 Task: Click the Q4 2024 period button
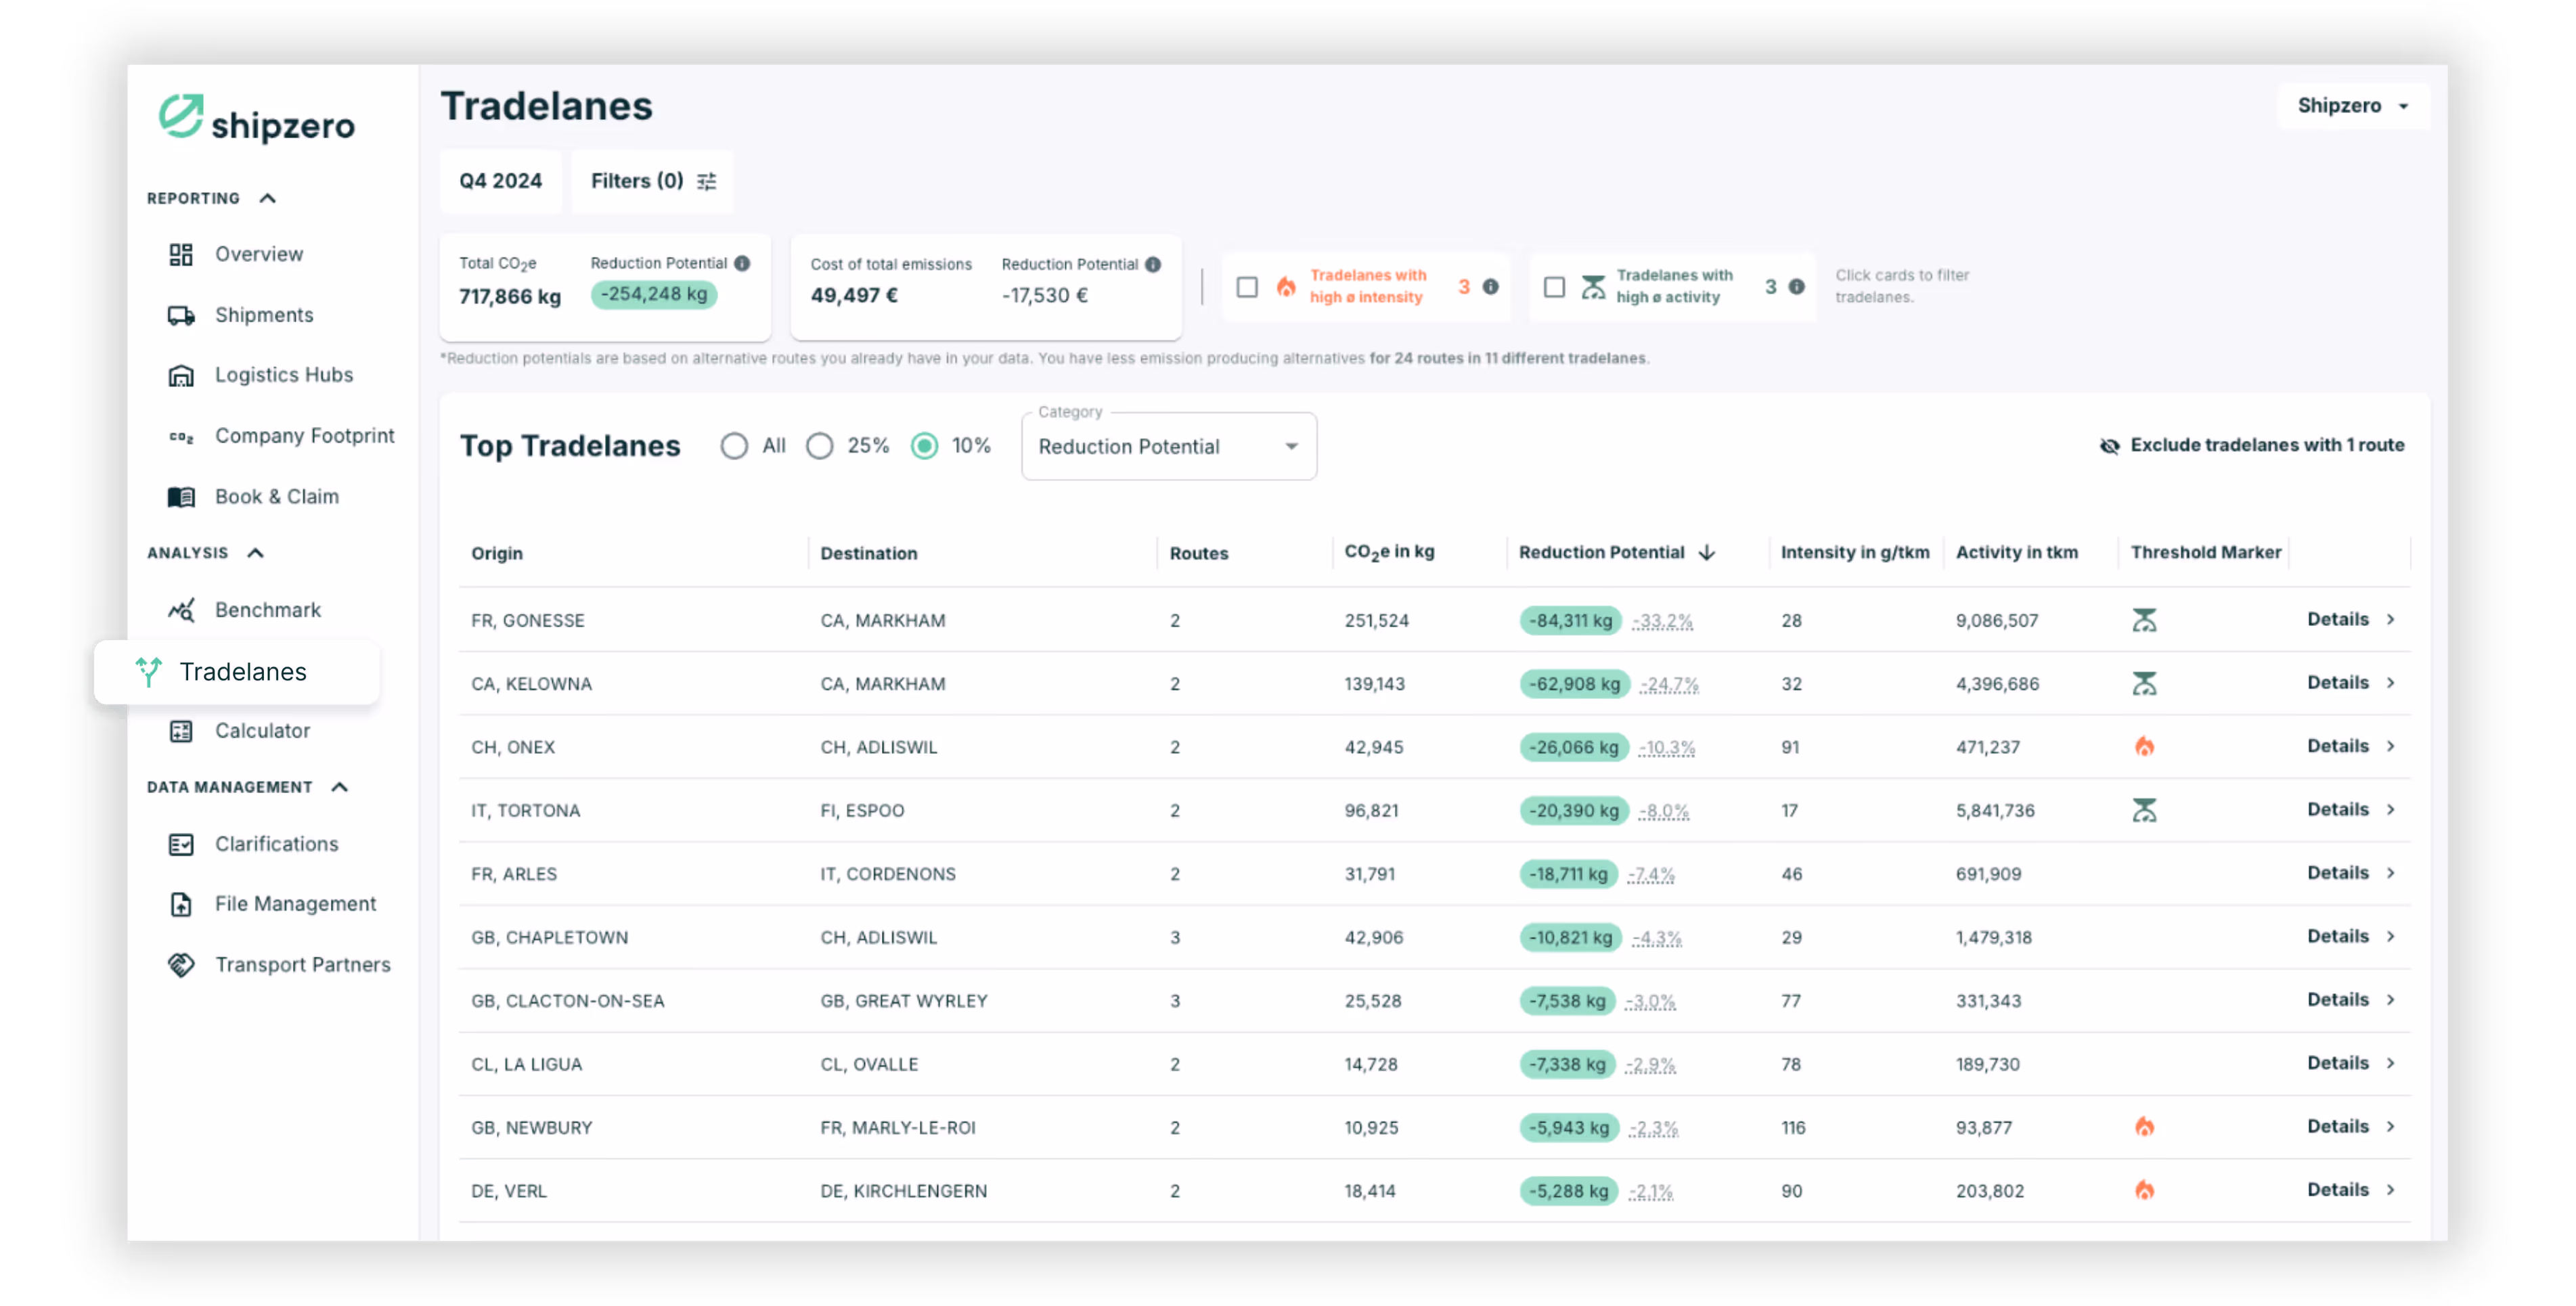point(500,181)
